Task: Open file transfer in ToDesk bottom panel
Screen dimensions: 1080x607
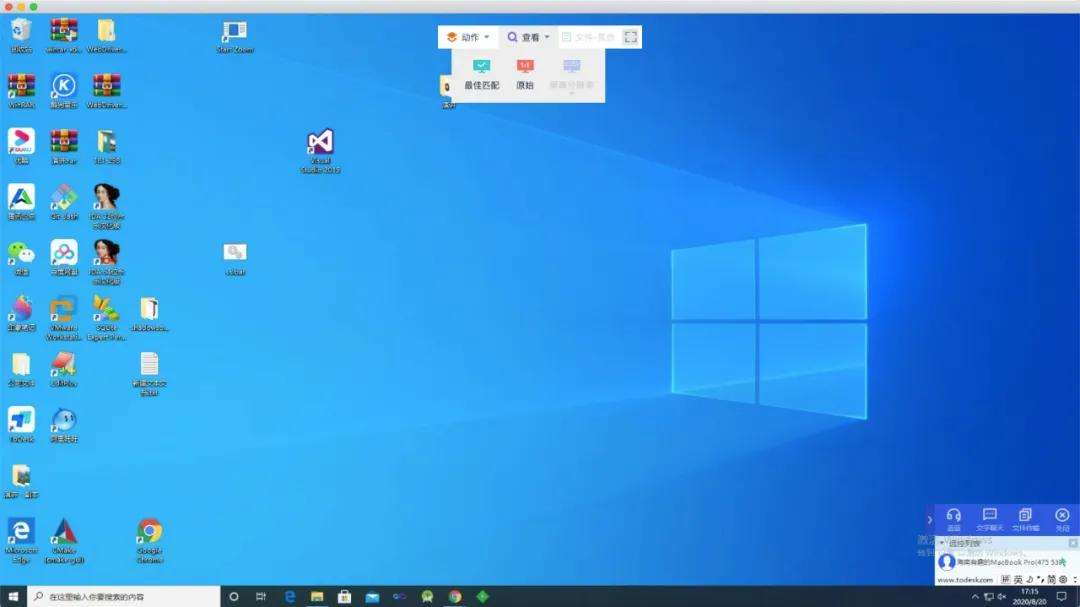Action: coord(1026,519)
